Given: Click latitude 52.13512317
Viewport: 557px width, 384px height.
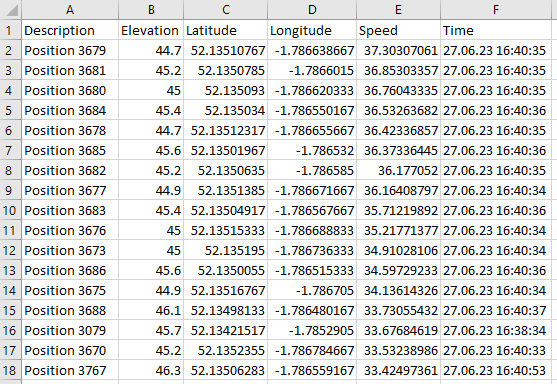Looking at the screenshot, I should (x=226, y=130).
